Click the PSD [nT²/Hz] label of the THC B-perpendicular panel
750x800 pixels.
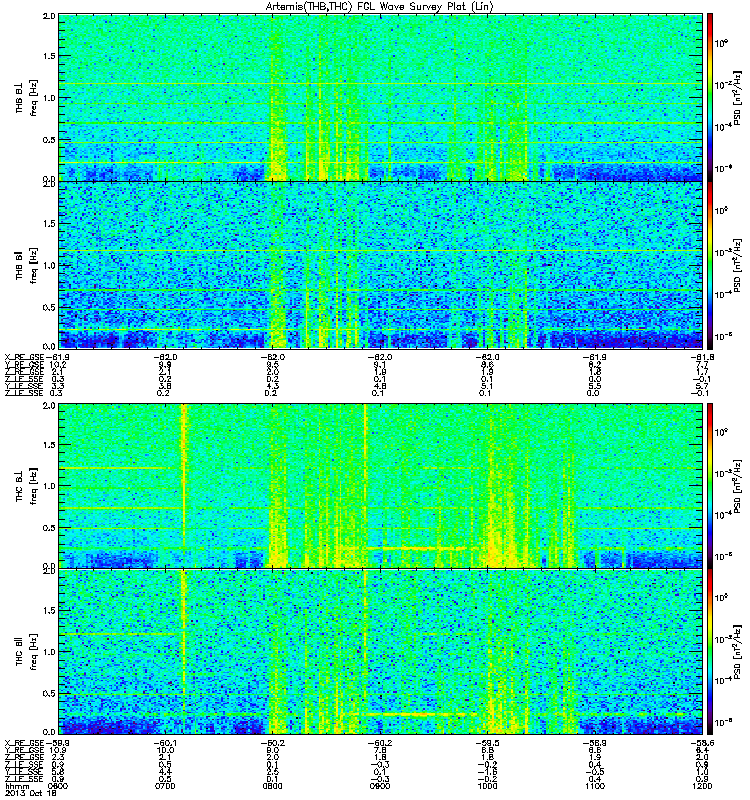[x=737, y=485]
